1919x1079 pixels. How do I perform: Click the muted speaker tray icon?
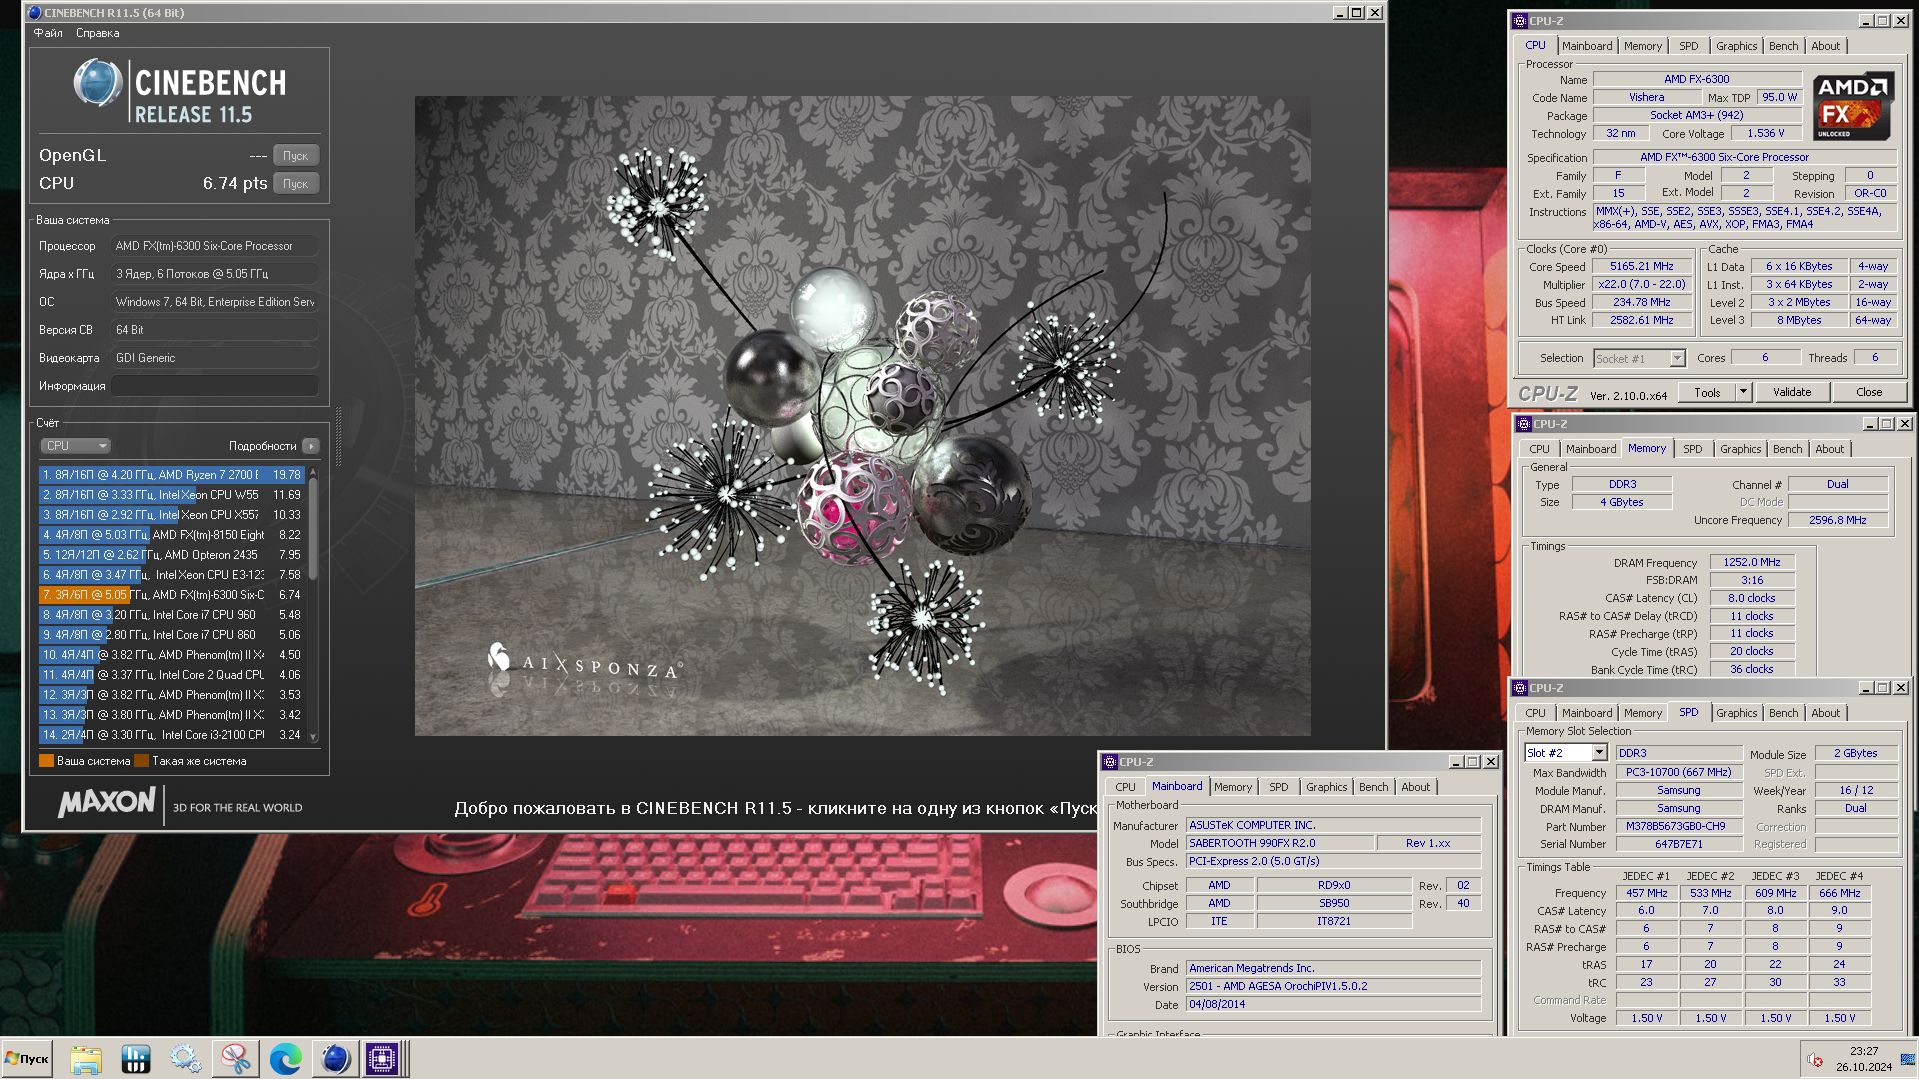tap(1815, 1060)
